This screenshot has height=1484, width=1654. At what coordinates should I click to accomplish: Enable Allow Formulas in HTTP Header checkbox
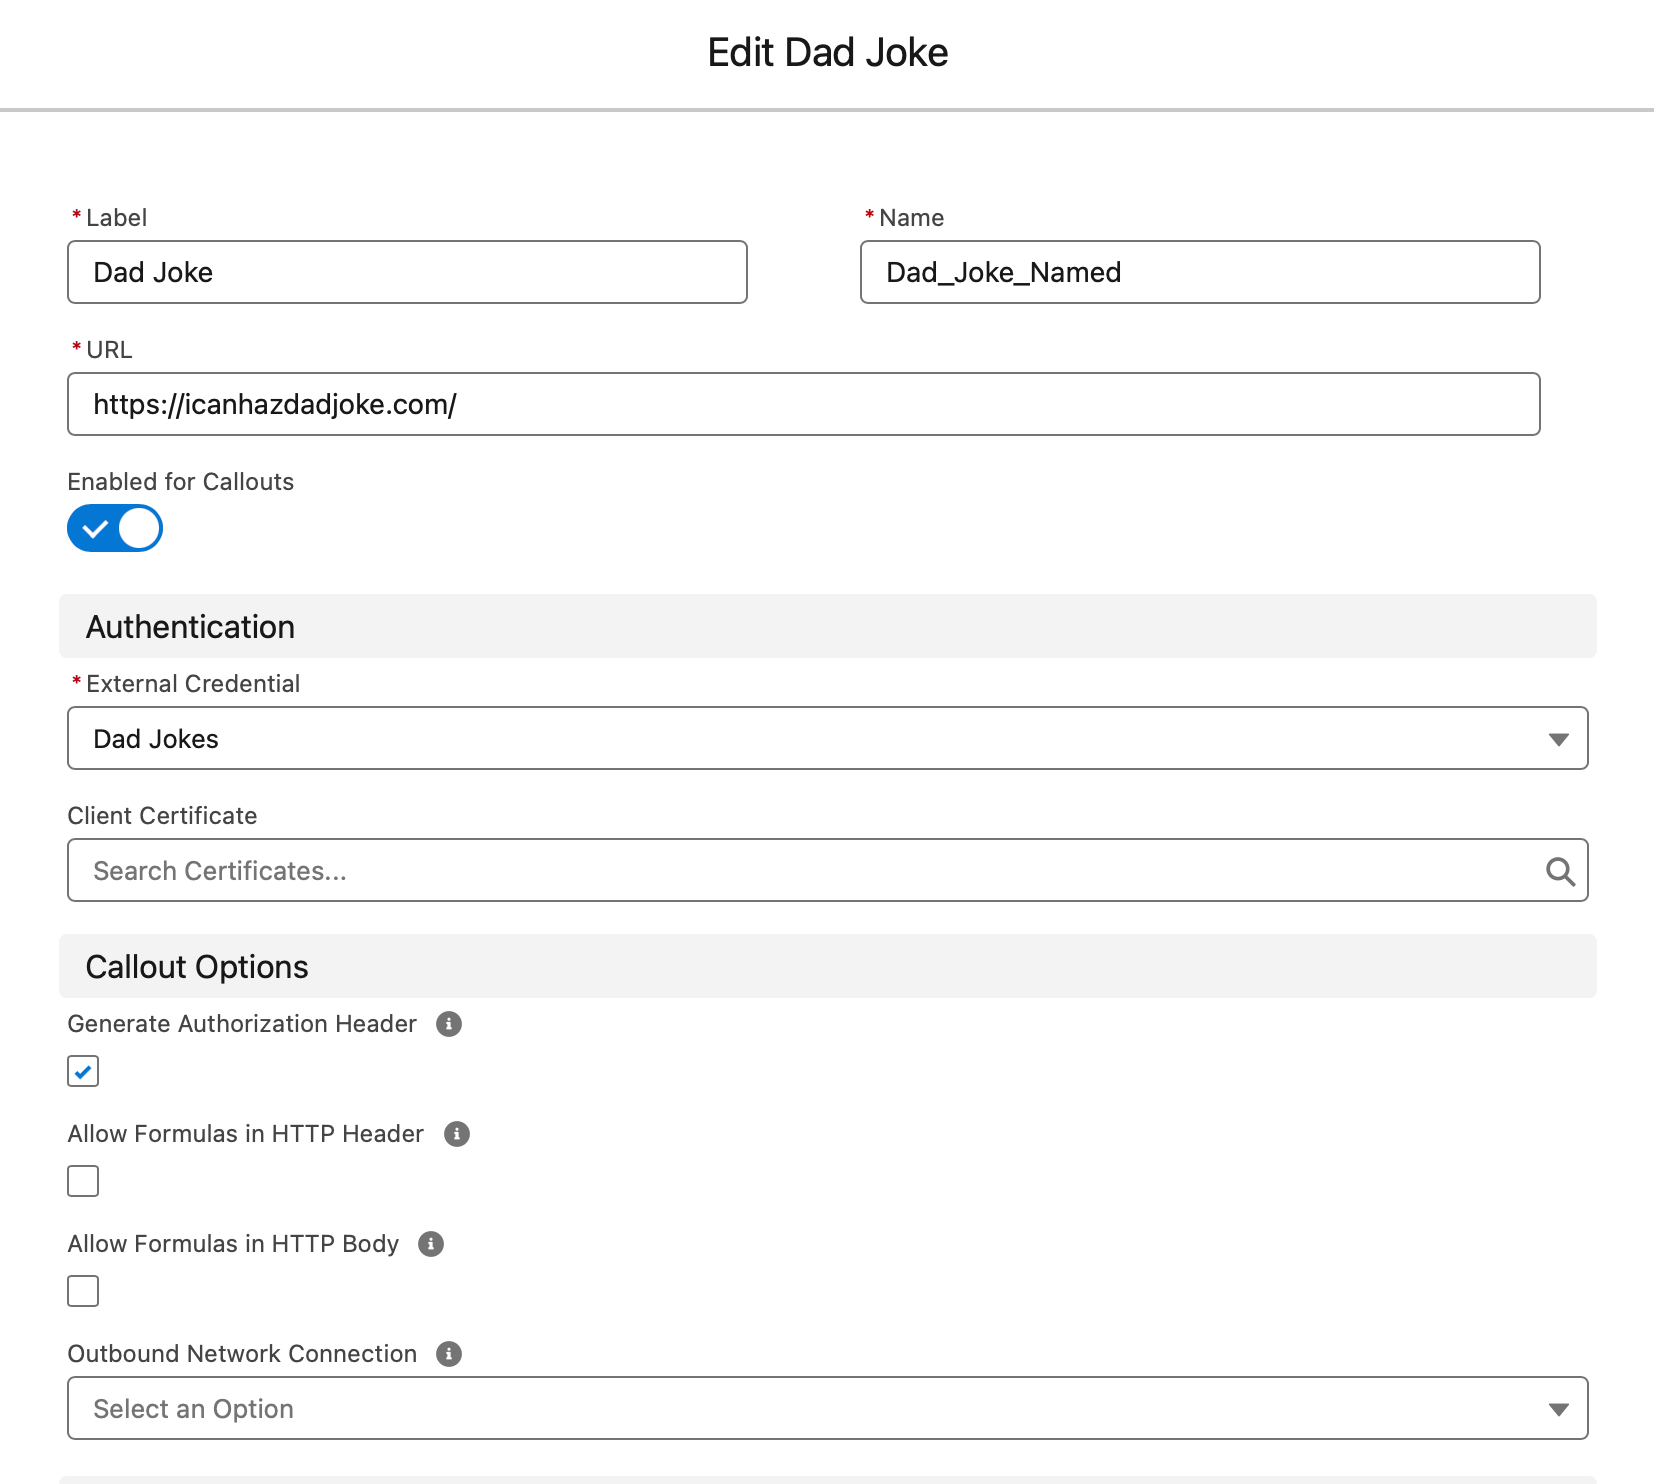tap(83, 1181)
